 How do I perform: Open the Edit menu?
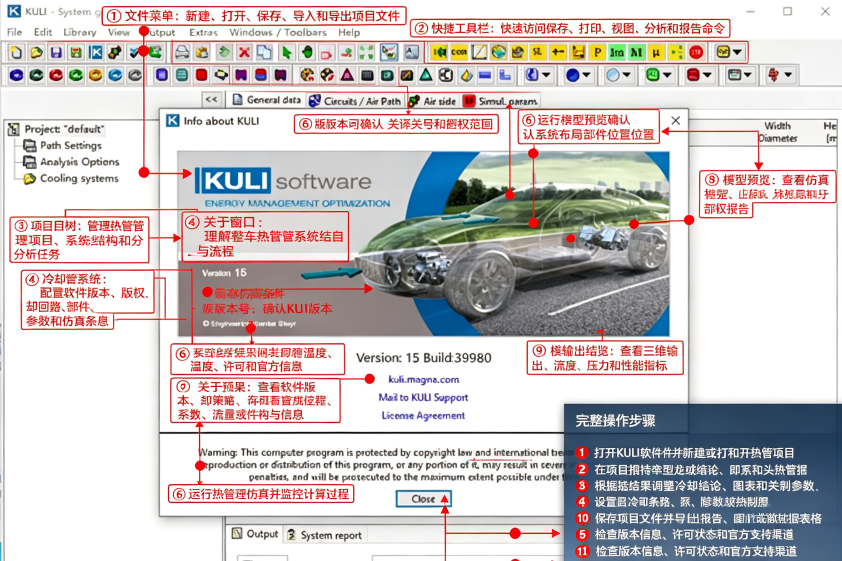(43, 32)
